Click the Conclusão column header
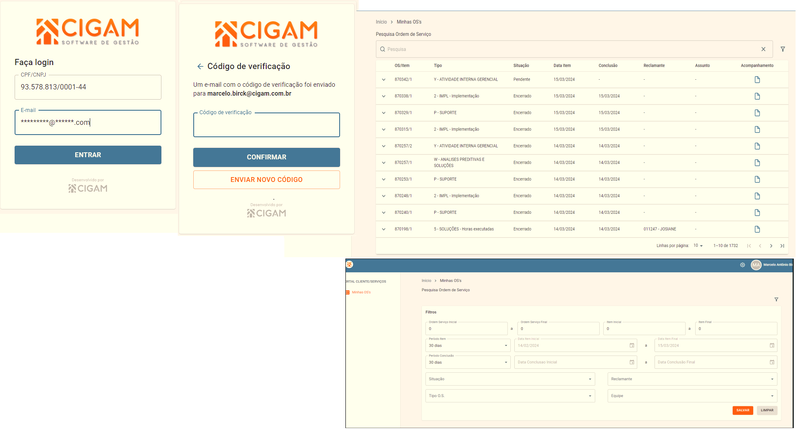This screenshot has height=429, width=800. tap(608, 66)
